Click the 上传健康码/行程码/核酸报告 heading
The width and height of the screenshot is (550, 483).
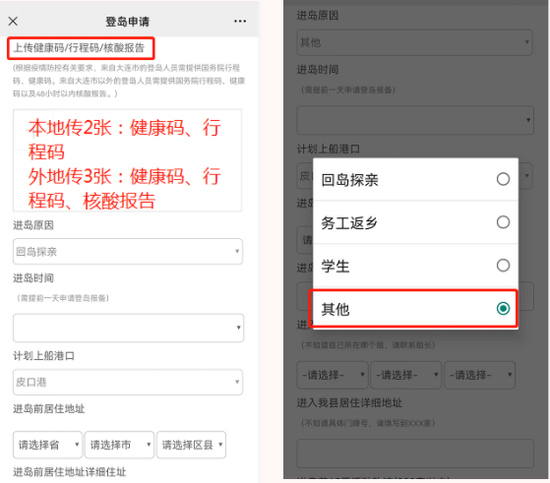(79, 48)
